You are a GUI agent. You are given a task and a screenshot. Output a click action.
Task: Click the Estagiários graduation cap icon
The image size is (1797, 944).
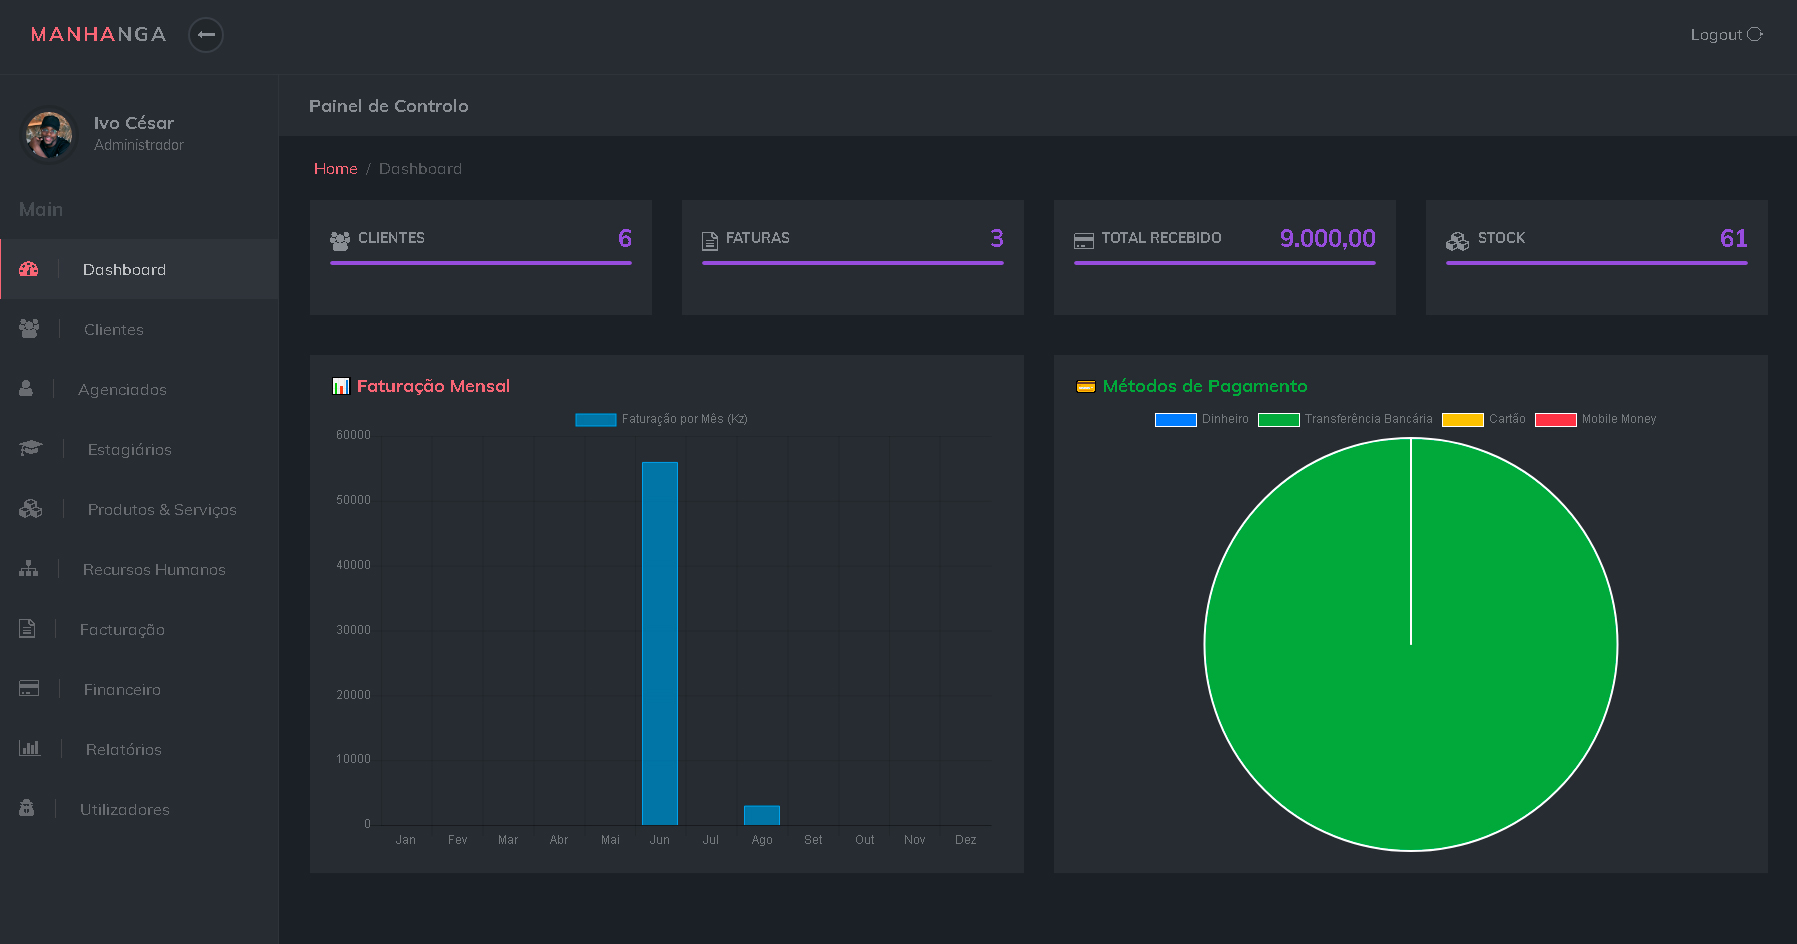pyautogui.click(x=31, y=449)
